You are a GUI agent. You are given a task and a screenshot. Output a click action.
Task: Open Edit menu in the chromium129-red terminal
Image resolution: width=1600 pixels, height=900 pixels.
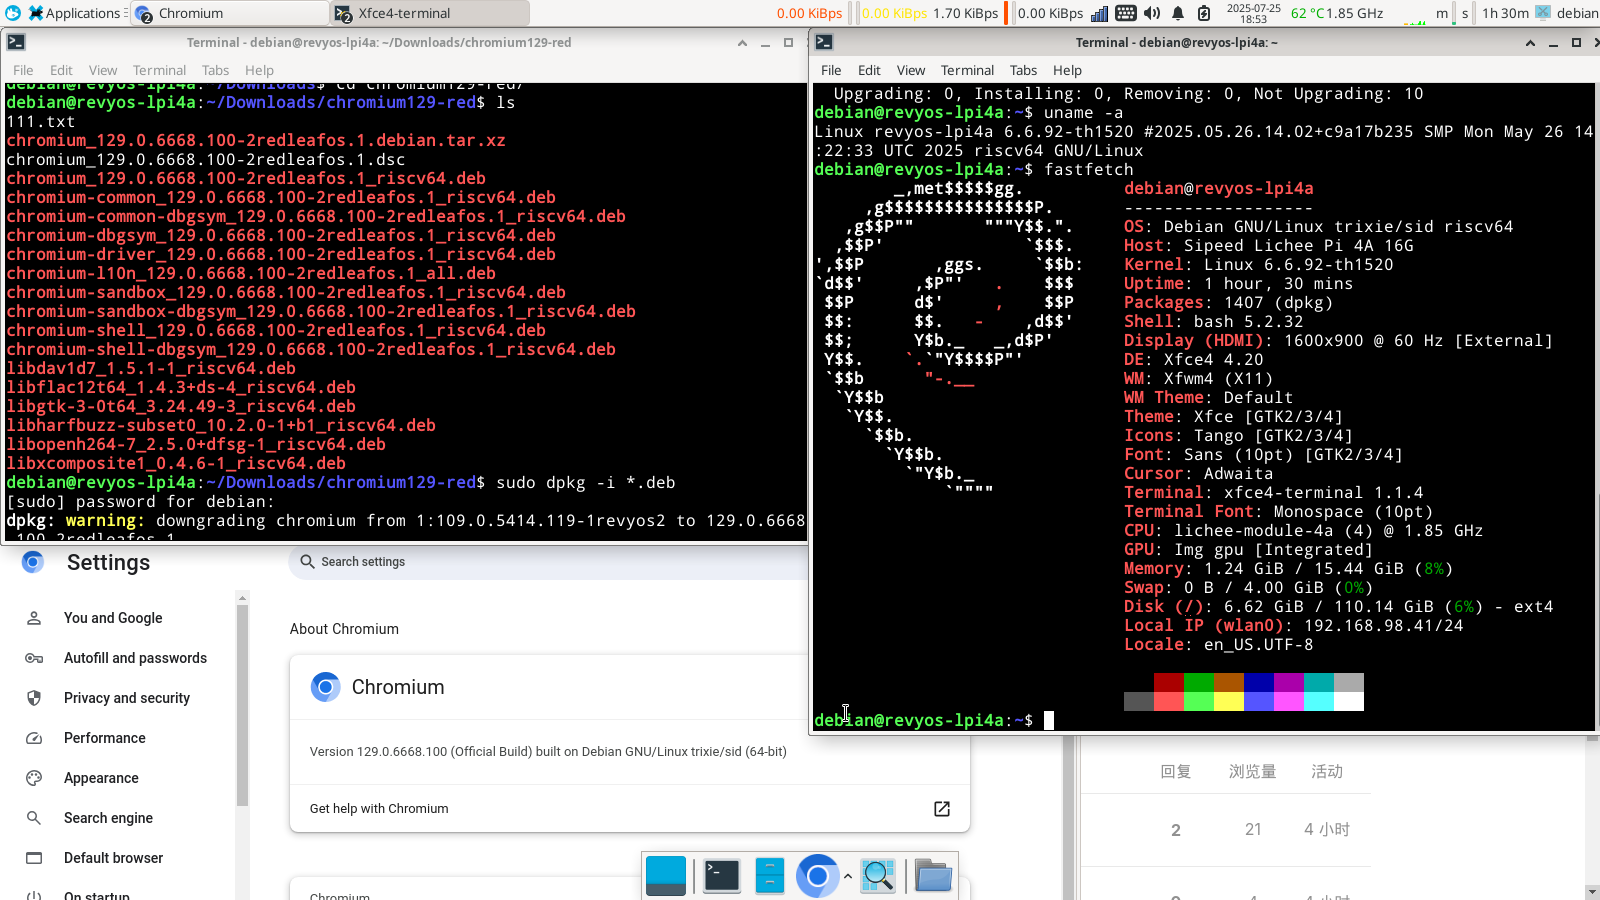pyautogui.click(x=61, y=70)
